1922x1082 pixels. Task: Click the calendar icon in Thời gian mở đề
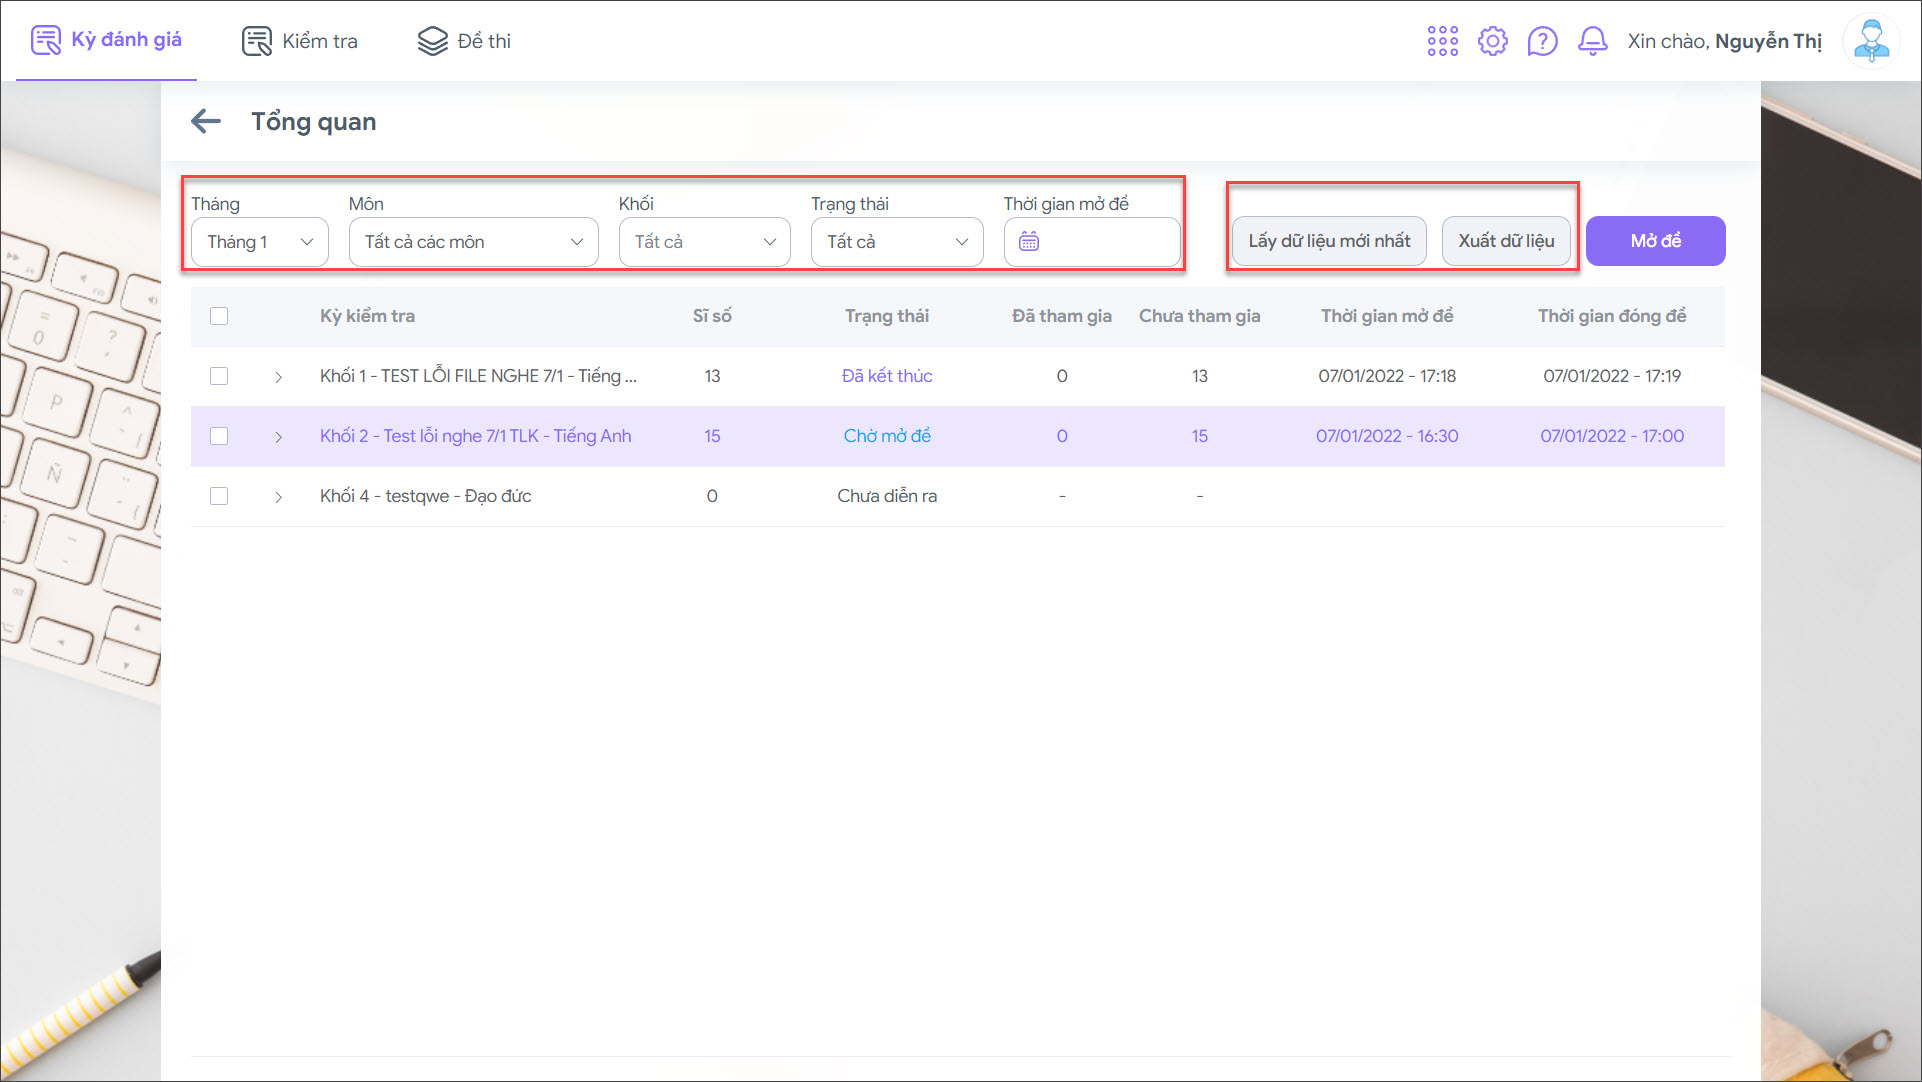pos(1029,242)
